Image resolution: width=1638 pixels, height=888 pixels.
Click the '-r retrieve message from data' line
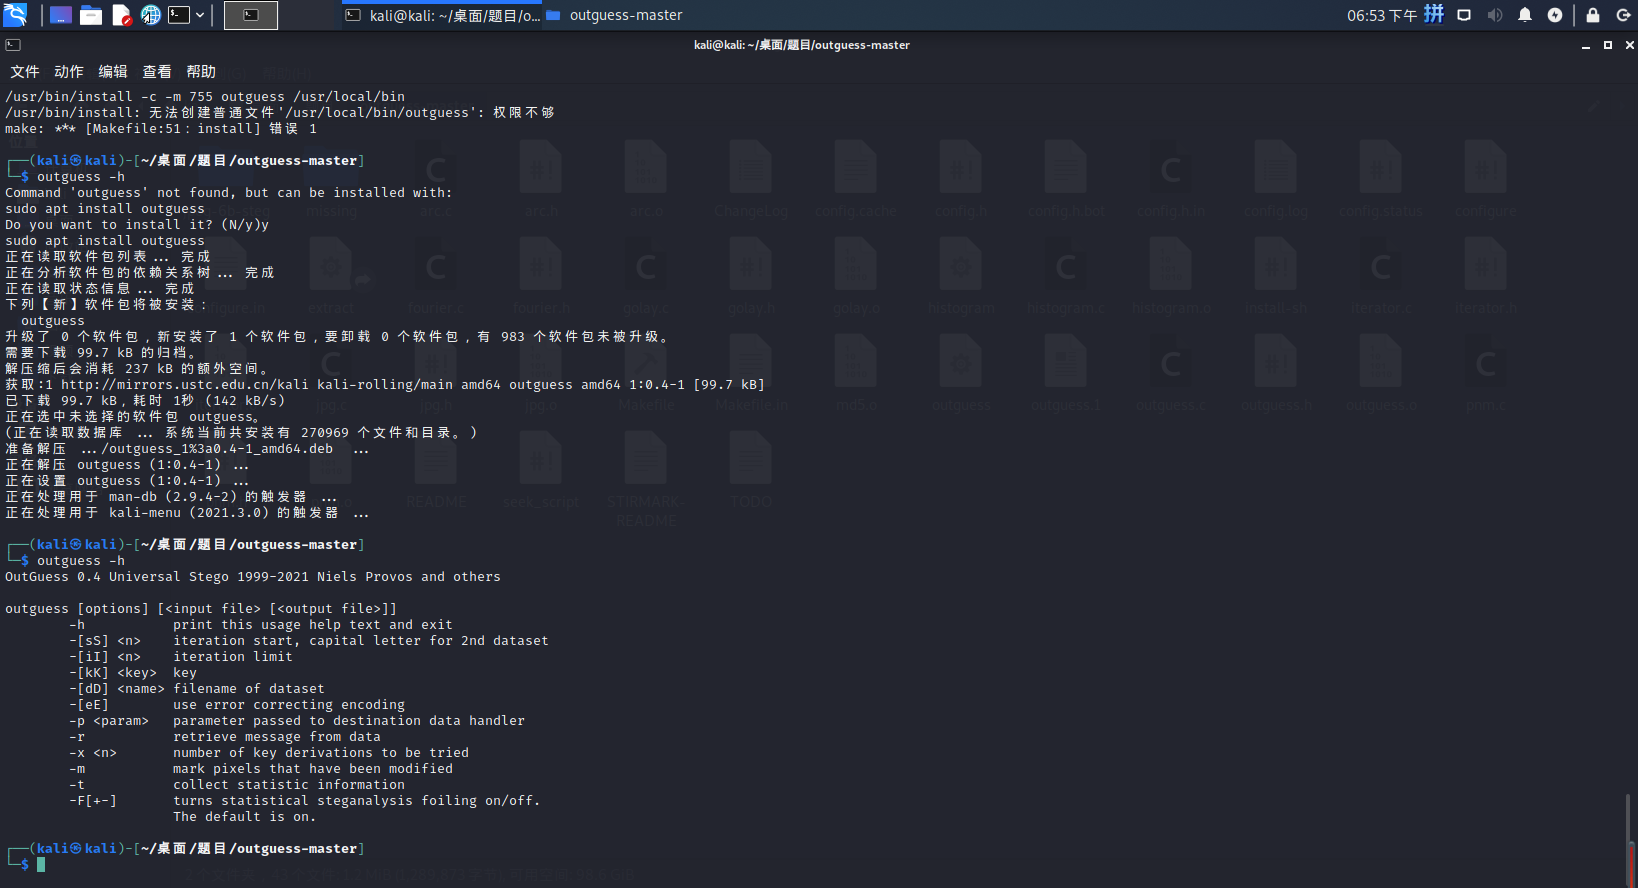[225, 737]
